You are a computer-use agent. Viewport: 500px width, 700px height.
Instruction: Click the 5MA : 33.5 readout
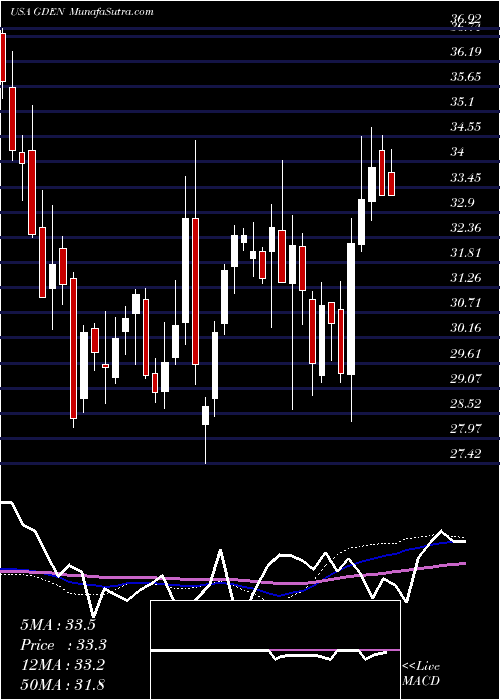click(x=58, y=625)
